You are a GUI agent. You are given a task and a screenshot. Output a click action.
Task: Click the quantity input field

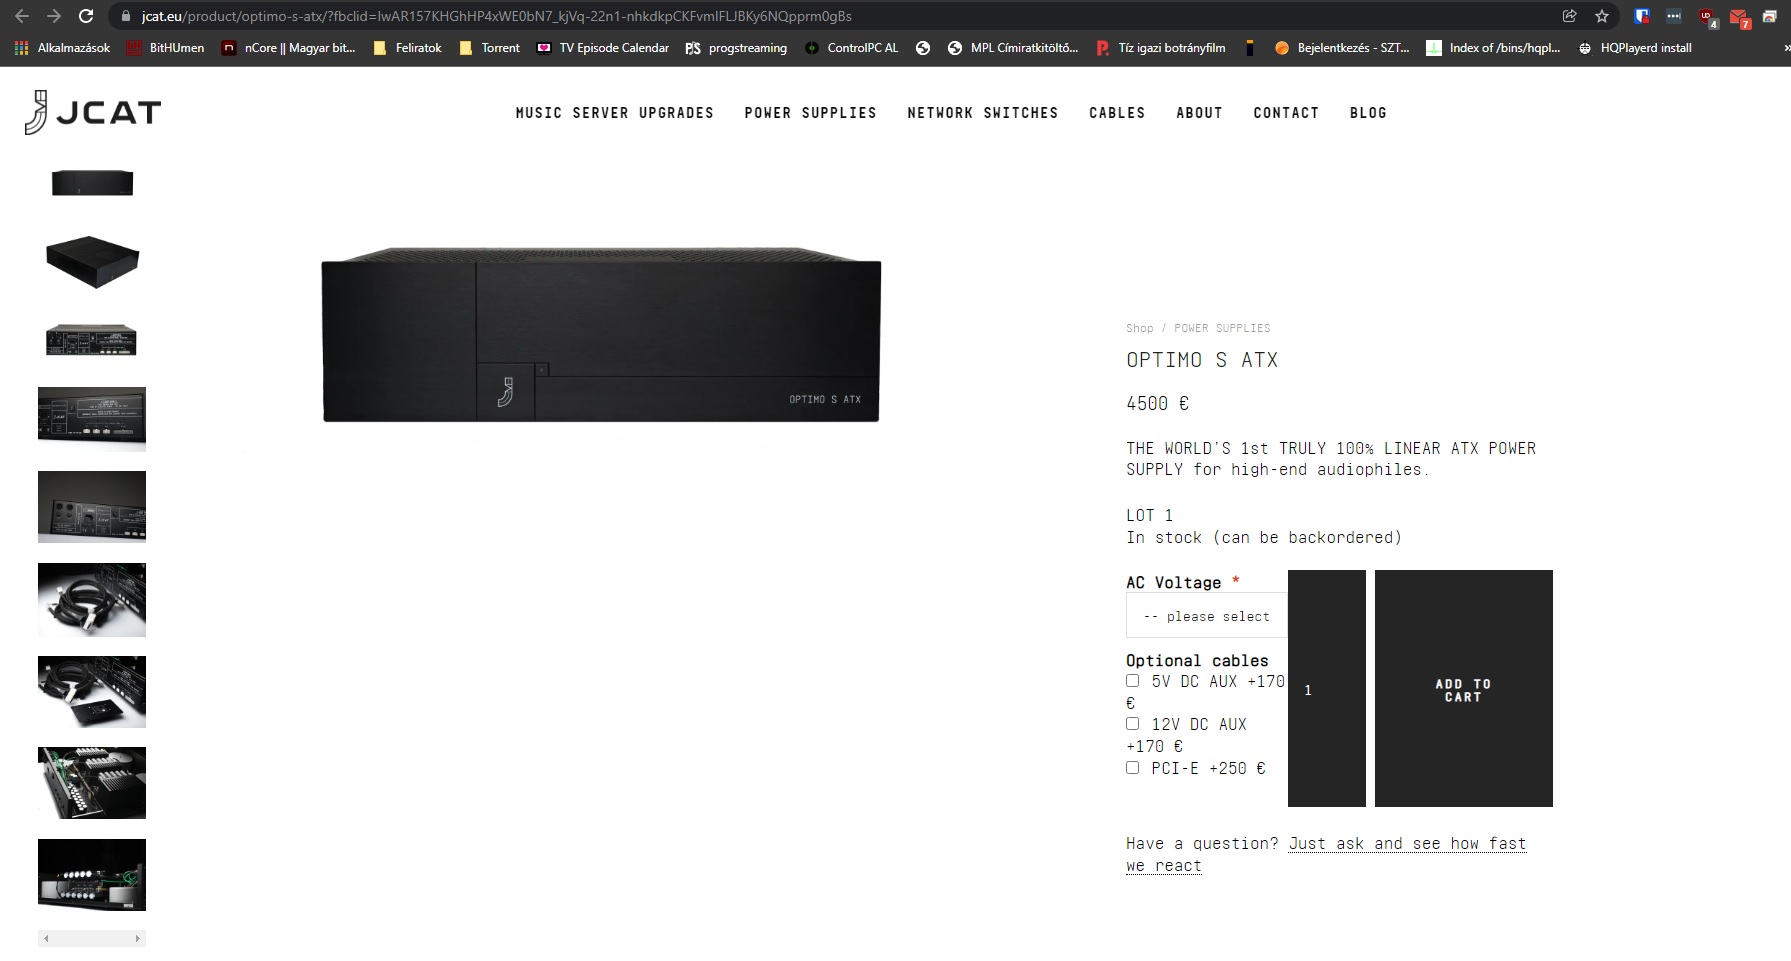pos(1326,689)
